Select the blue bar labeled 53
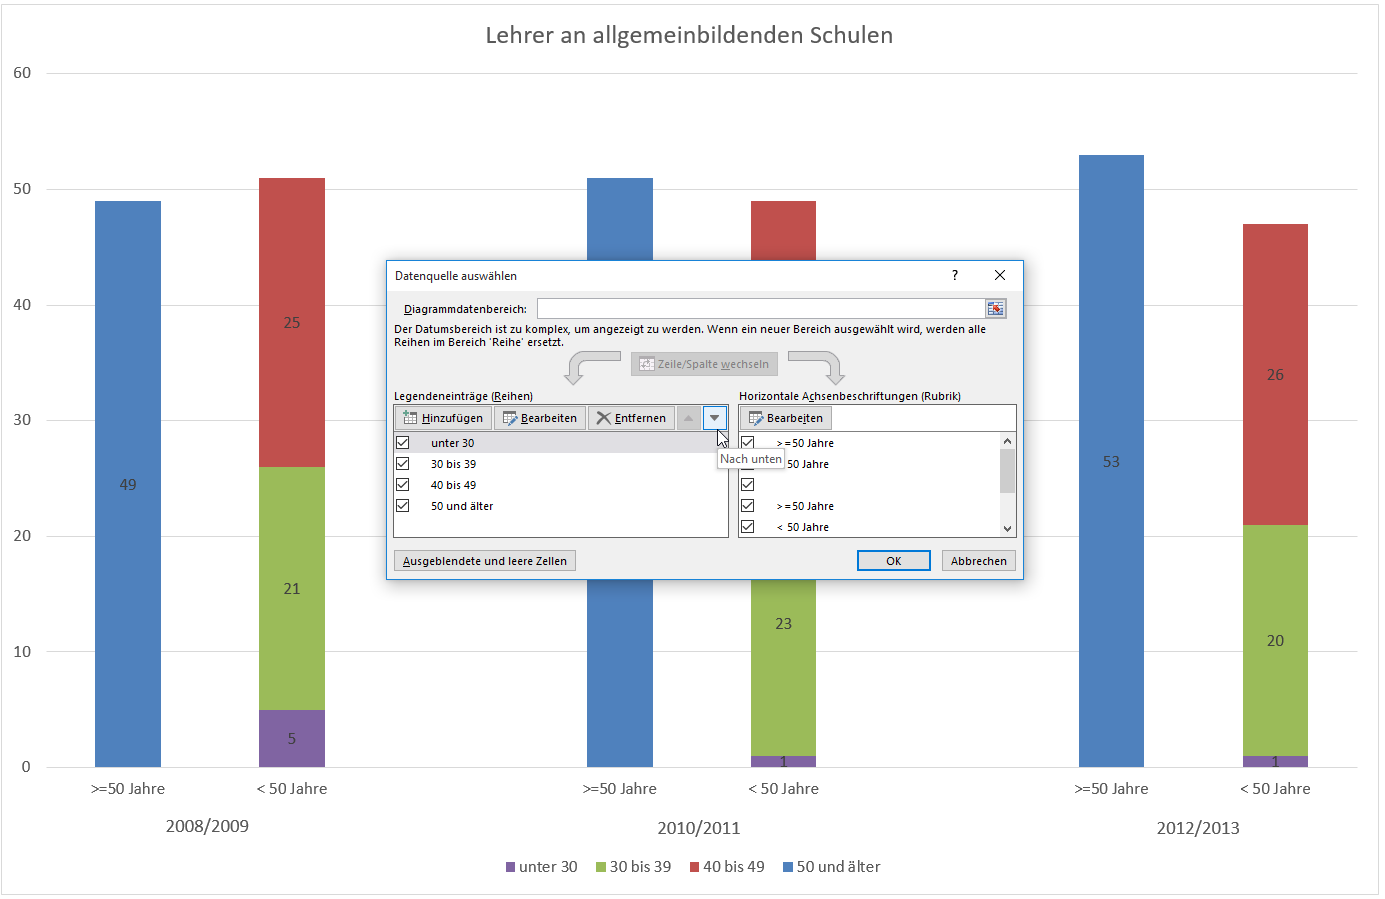Screen dimensions: 1385x899 (1111, 461)
